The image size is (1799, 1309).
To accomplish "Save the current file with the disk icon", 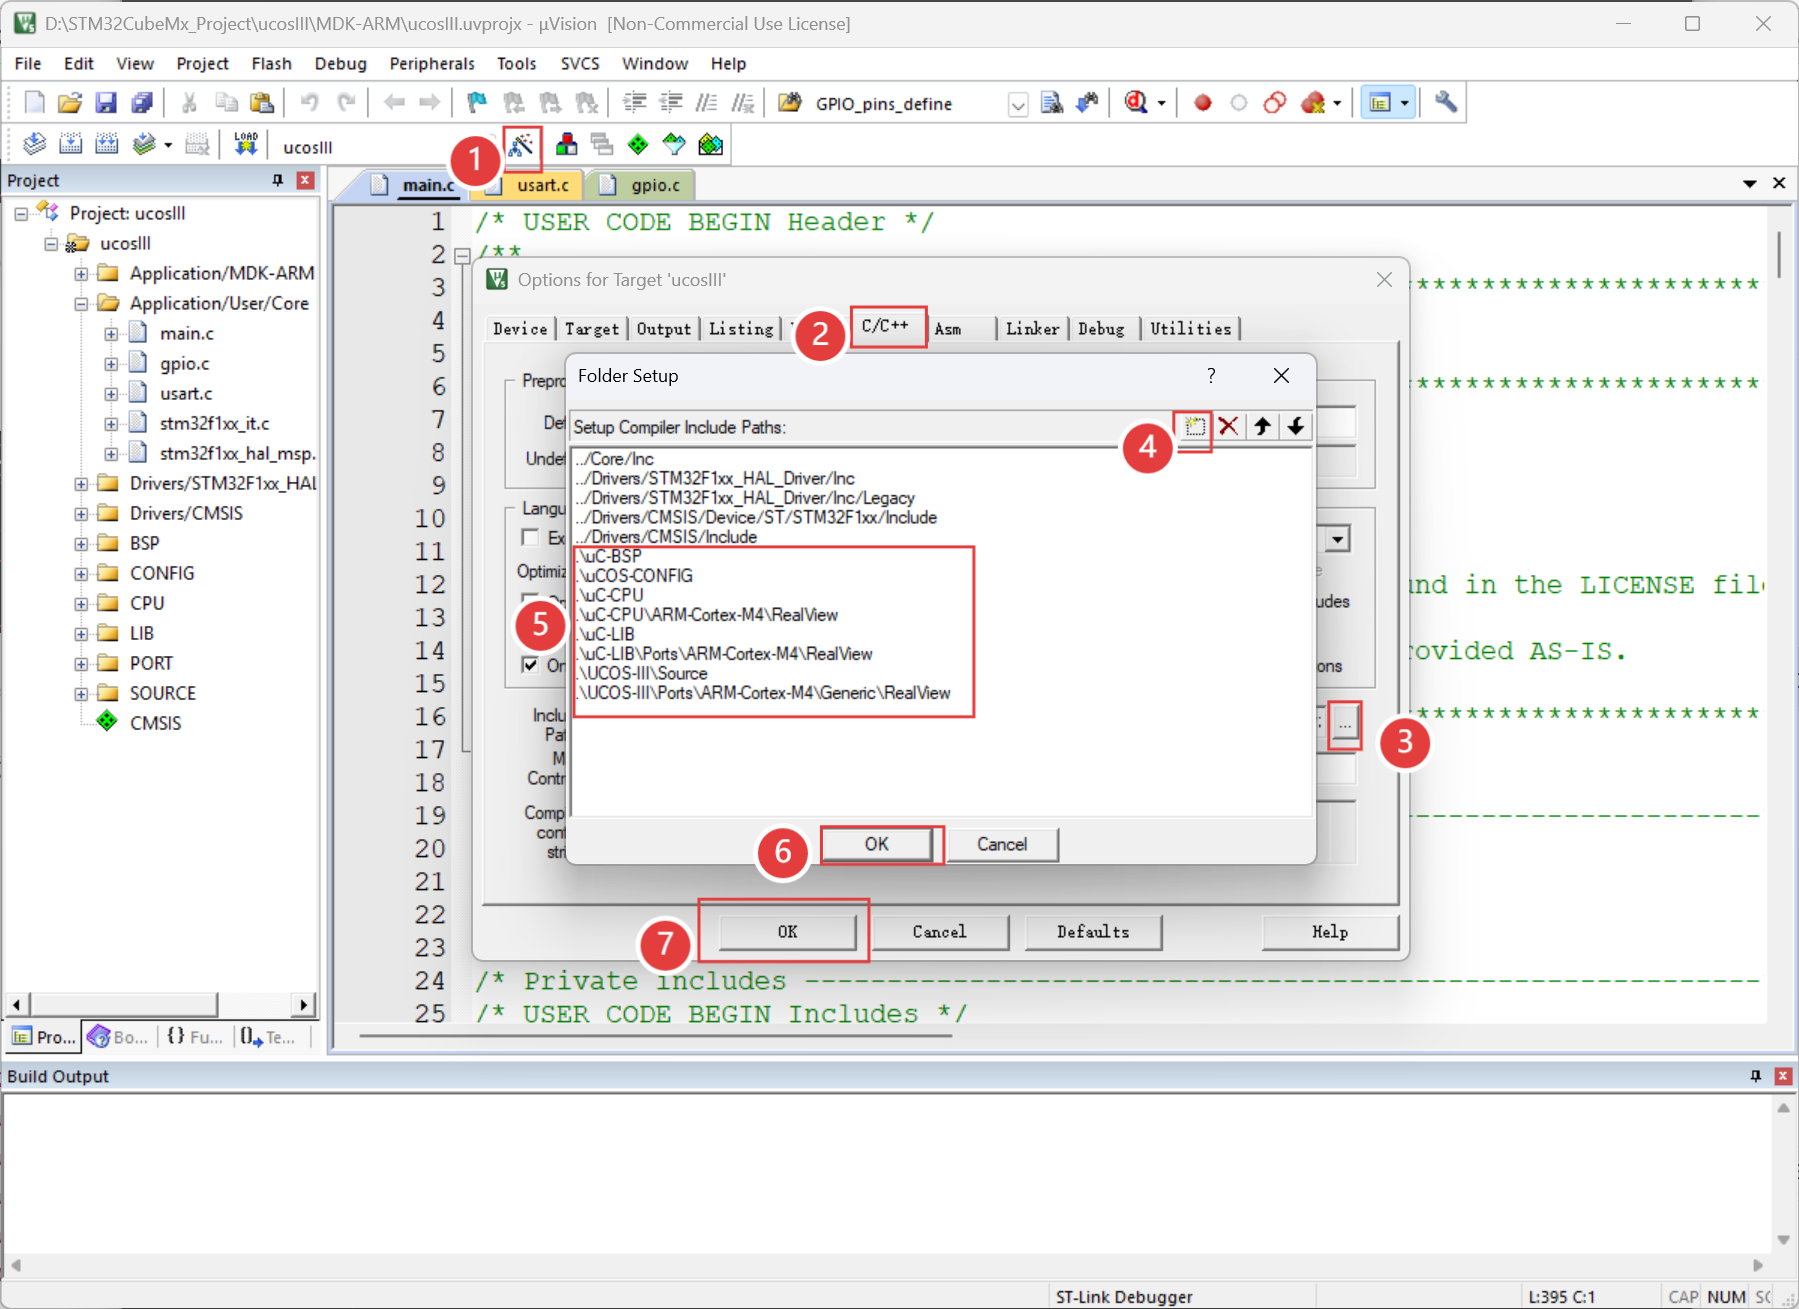I will (x=106, y=103).
